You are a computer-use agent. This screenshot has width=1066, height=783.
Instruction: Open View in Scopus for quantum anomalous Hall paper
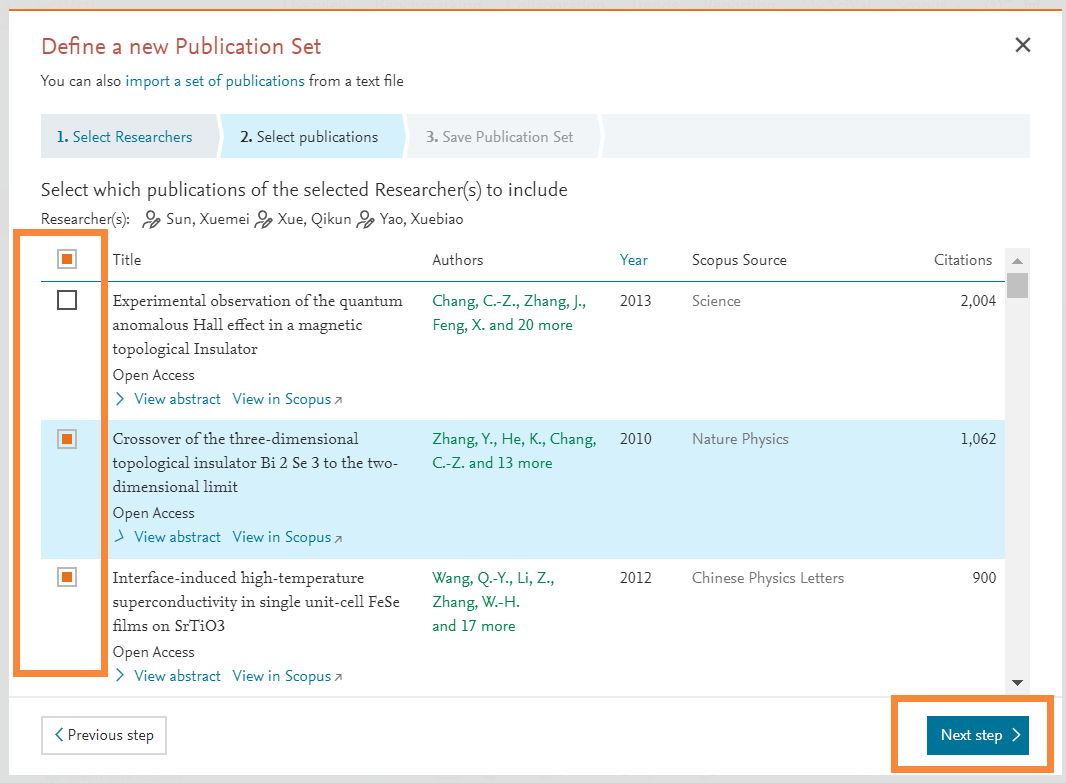pos(288,399)
